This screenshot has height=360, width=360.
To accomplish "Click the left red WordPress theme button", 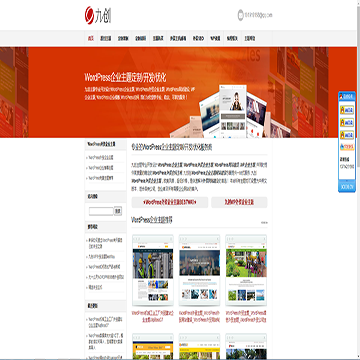I will (x=170, y=202).
